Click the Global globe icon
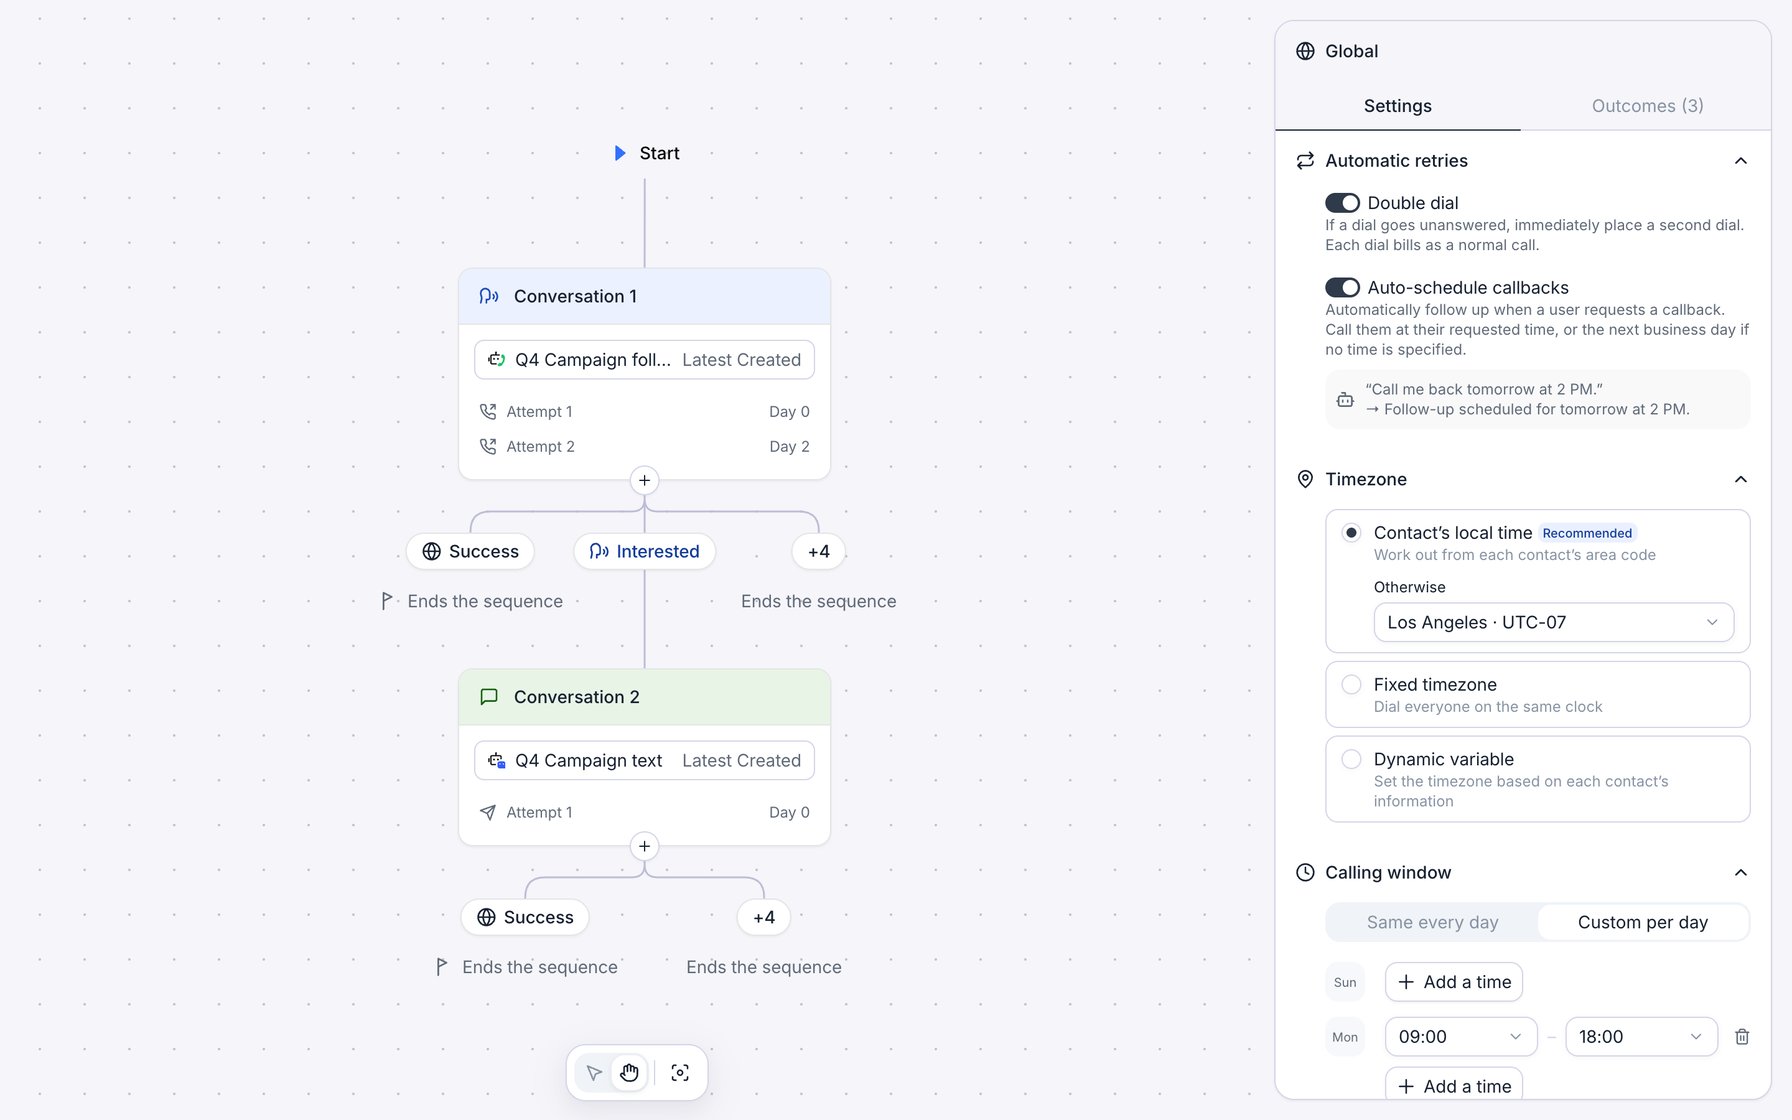Image resolution: width=1792 pixels, height=1120 pixels. click(x=1305, y=51)
